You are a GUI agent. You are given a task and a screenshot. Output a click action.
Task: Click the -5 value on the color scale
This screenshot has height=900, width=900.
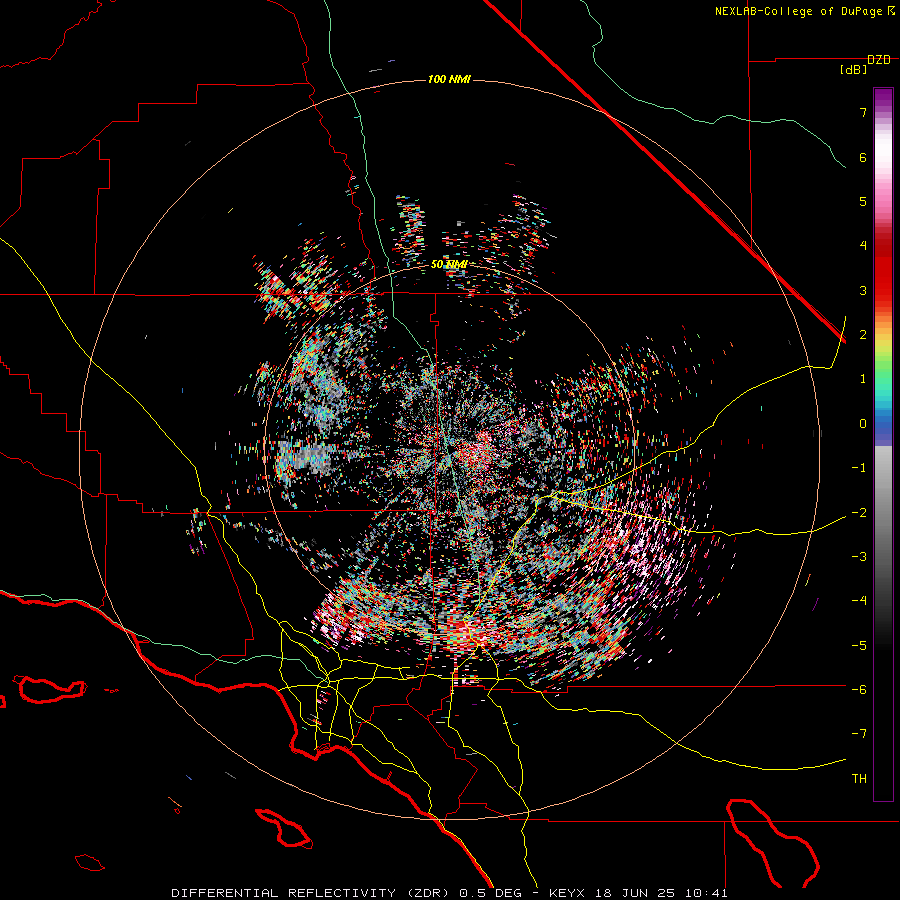(x=859, y=646)
